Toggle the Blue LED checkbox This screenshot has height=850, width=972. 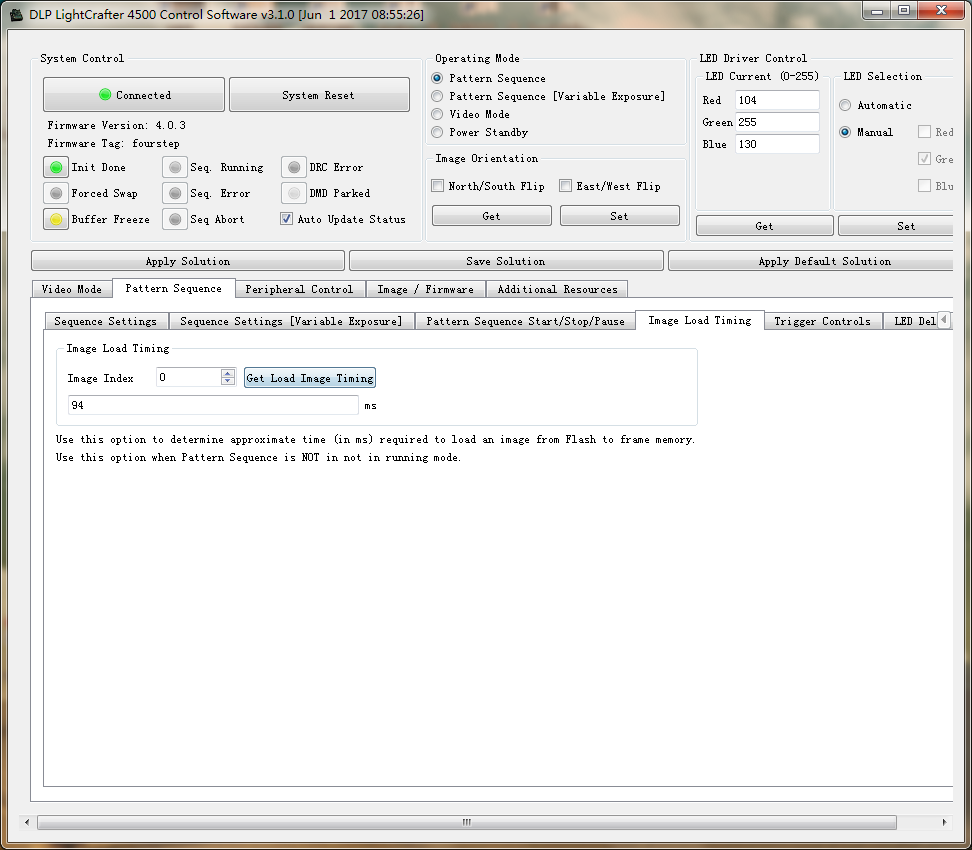(924, 185)
